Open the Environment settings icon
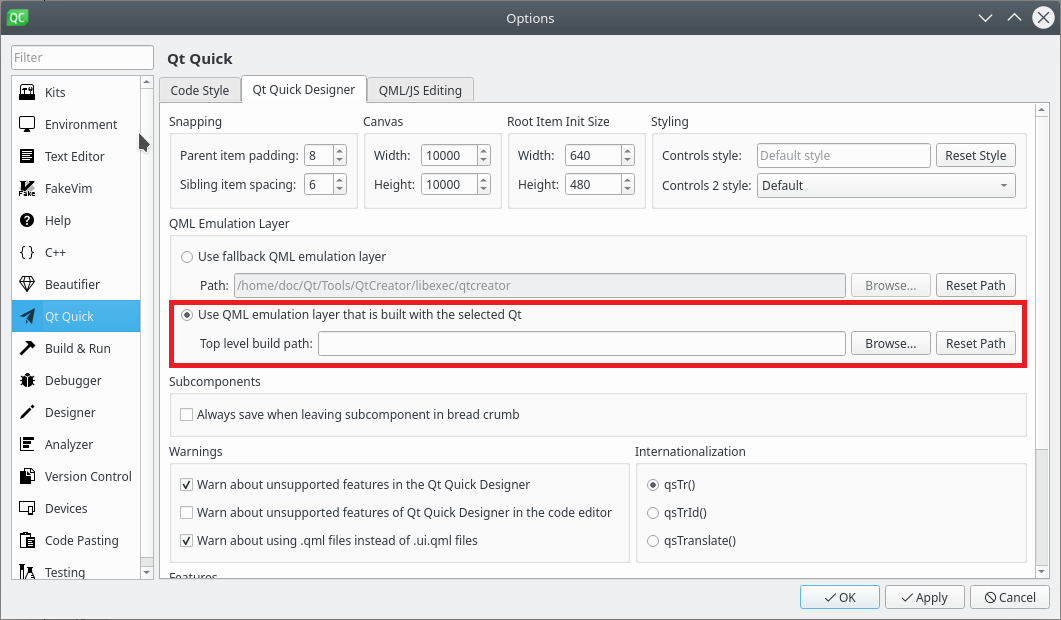Image resolution: width=1061 pixels, height=620 pixels. 27,124
